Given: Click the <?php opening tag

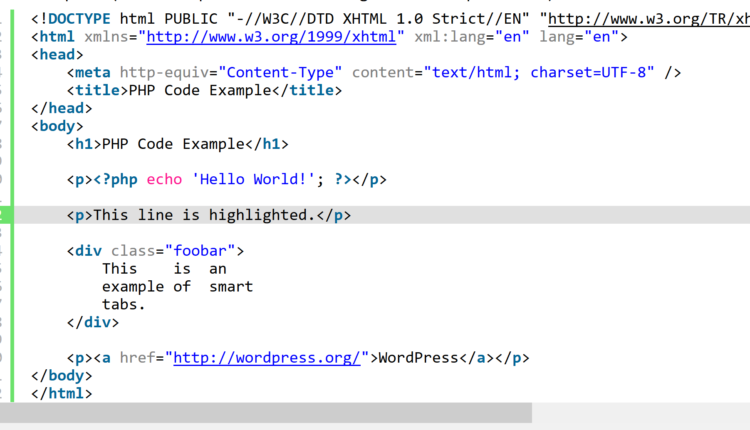Looking at the screenshot, I should pyautogui.click(x=115, y=179).
